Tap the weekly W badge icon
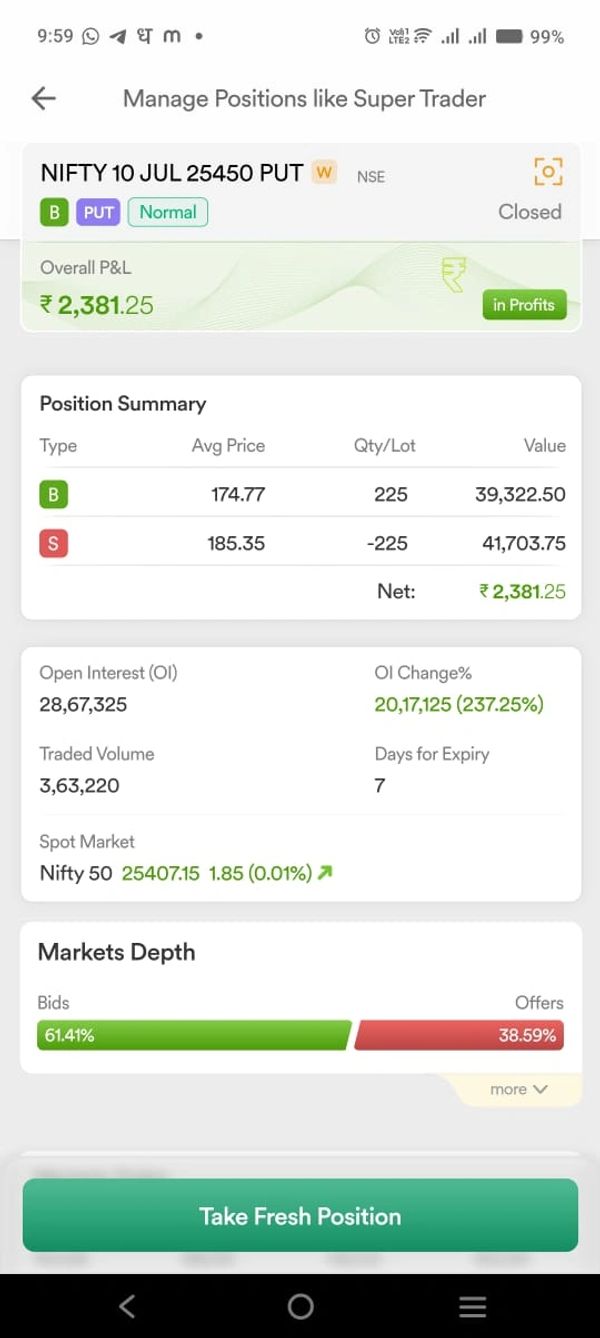The width and height of the screenshot is (600, 1338). (x=324, y=172)
